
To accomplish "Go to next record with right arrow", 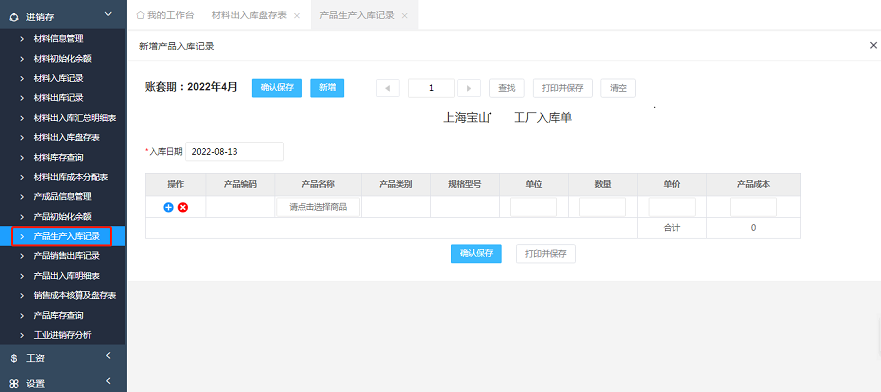I will tap(469, 88).
